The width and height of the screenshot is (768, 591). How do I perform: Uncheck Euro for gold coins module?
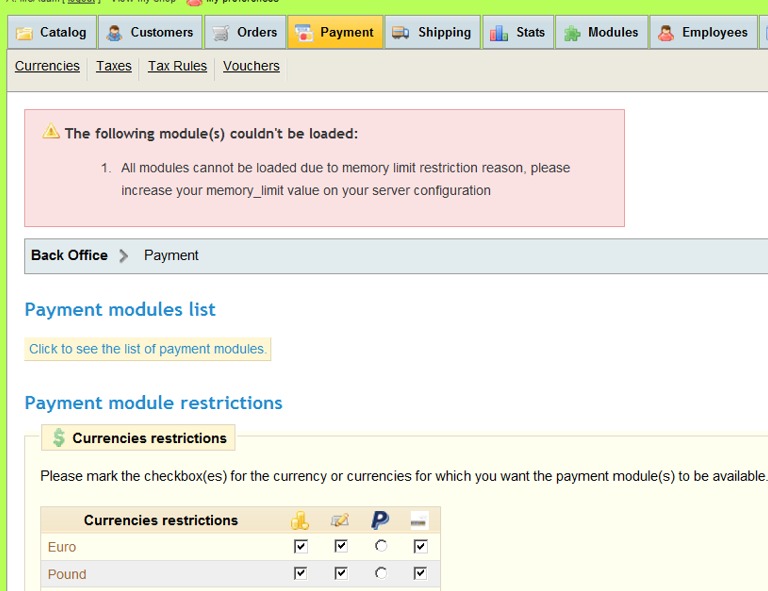301,546
